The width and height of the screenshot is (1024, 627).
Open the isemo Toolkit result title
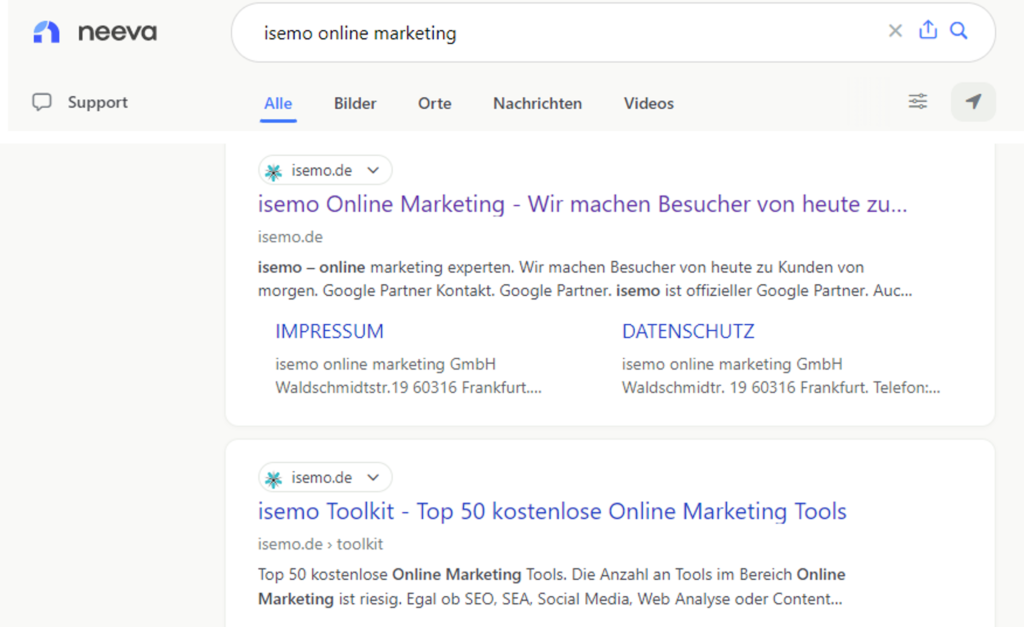[x=552, y=511]
